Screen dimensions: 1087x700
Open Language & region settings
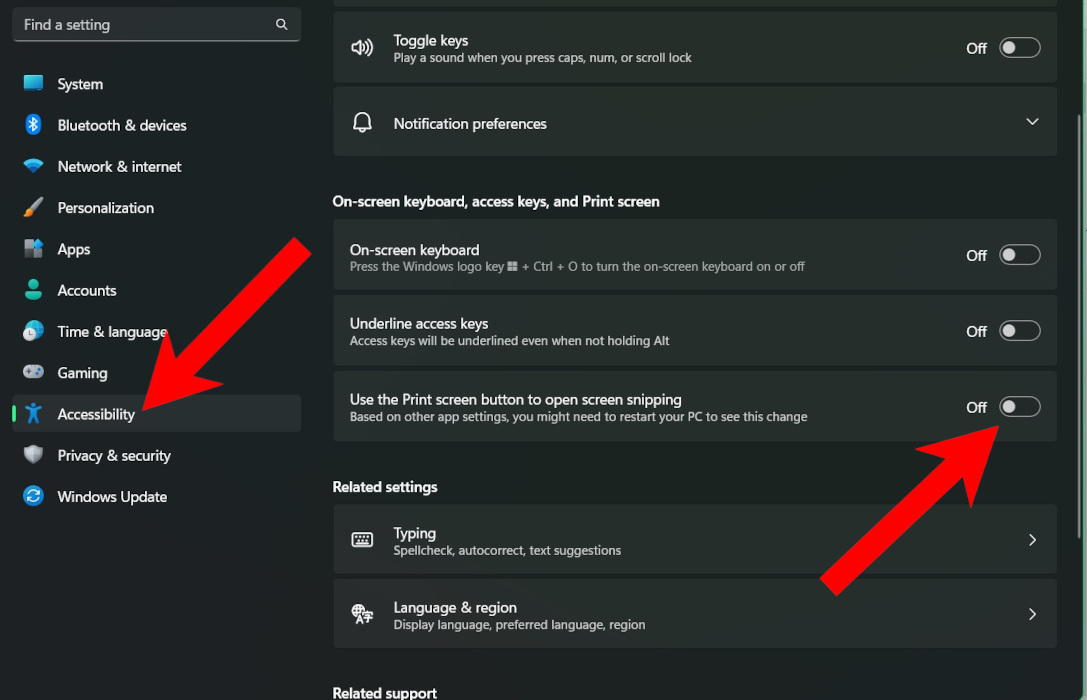[695, 613]
